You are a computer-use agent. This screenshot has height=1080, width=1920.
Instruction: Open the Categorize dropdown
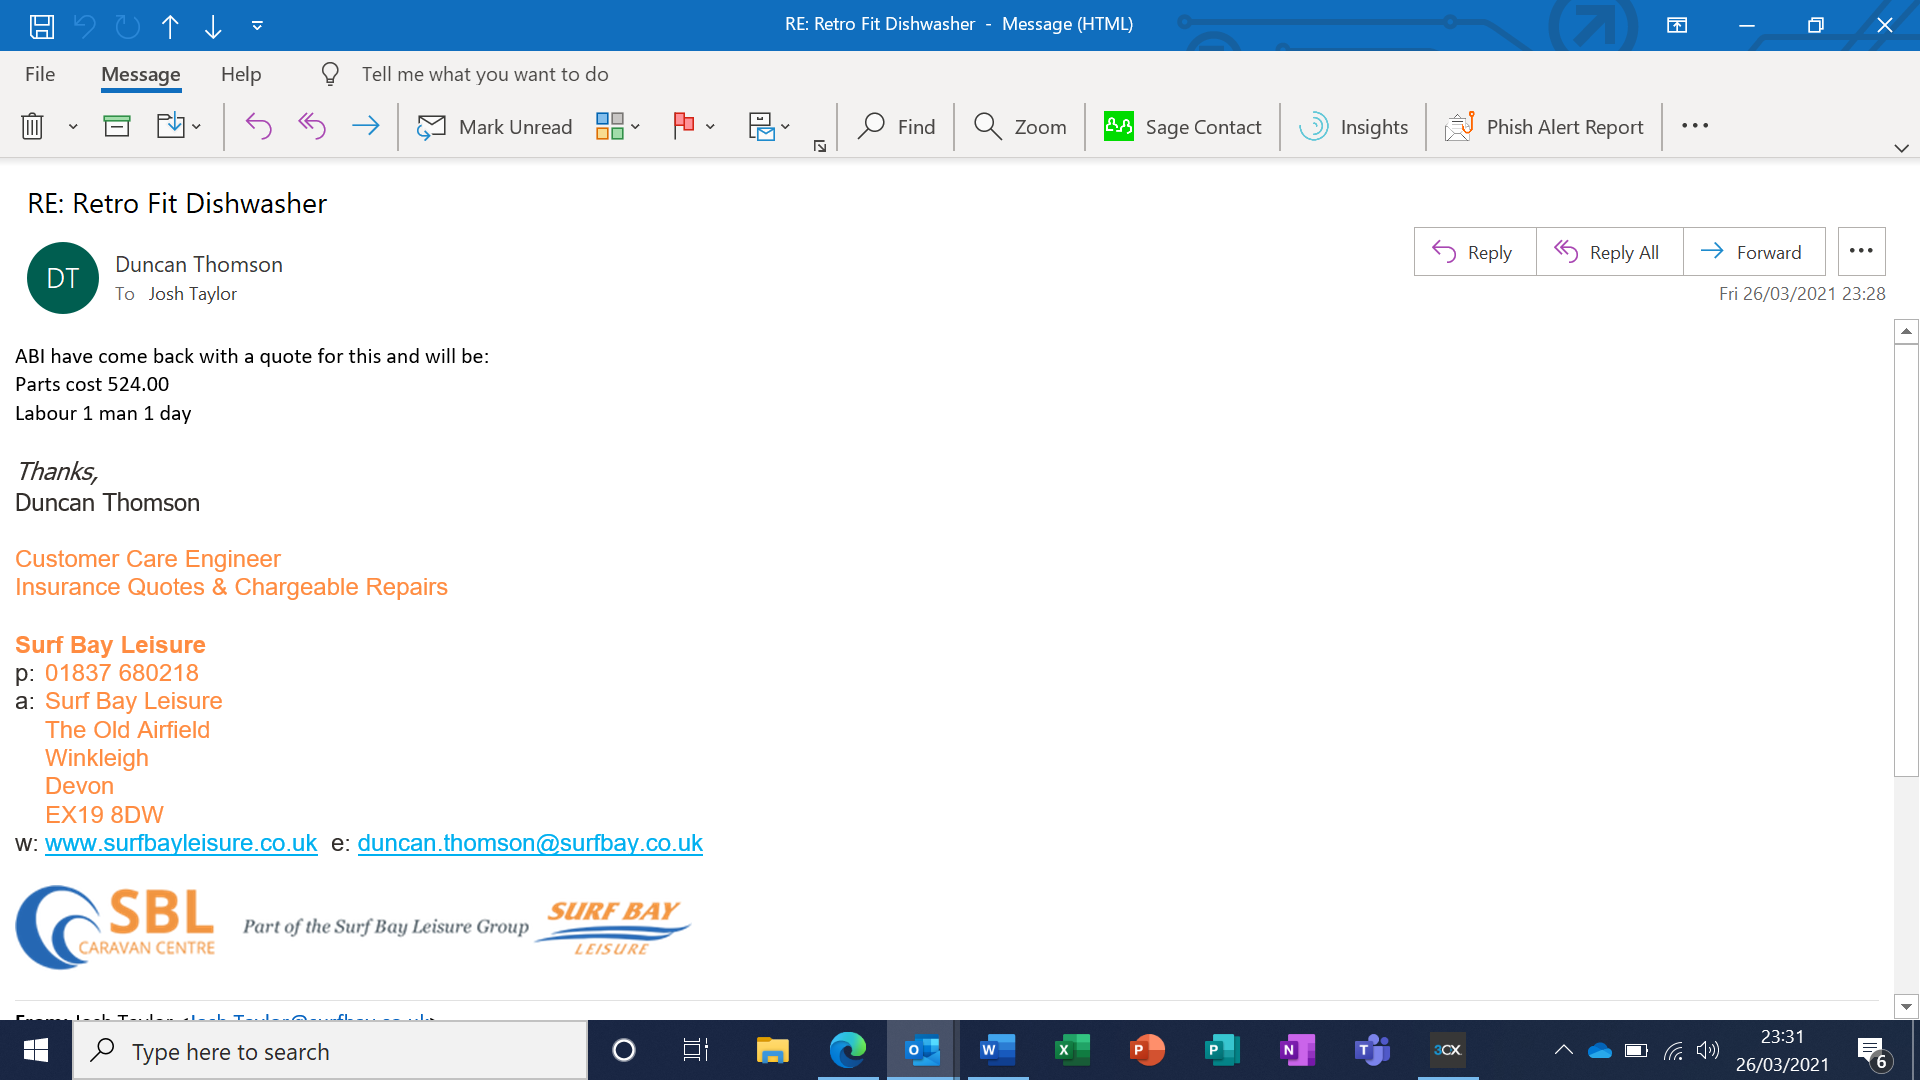617,126
